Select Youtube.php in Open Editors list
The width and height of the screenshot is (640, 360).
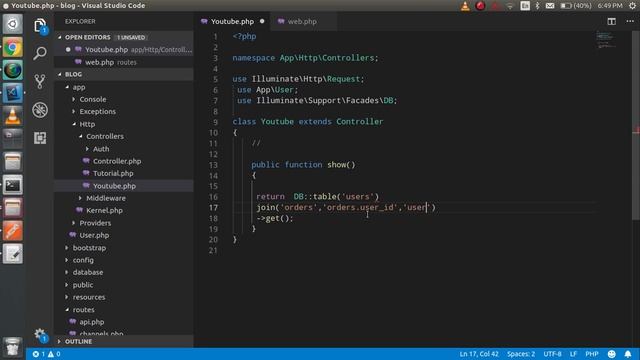tap(124, 49)
